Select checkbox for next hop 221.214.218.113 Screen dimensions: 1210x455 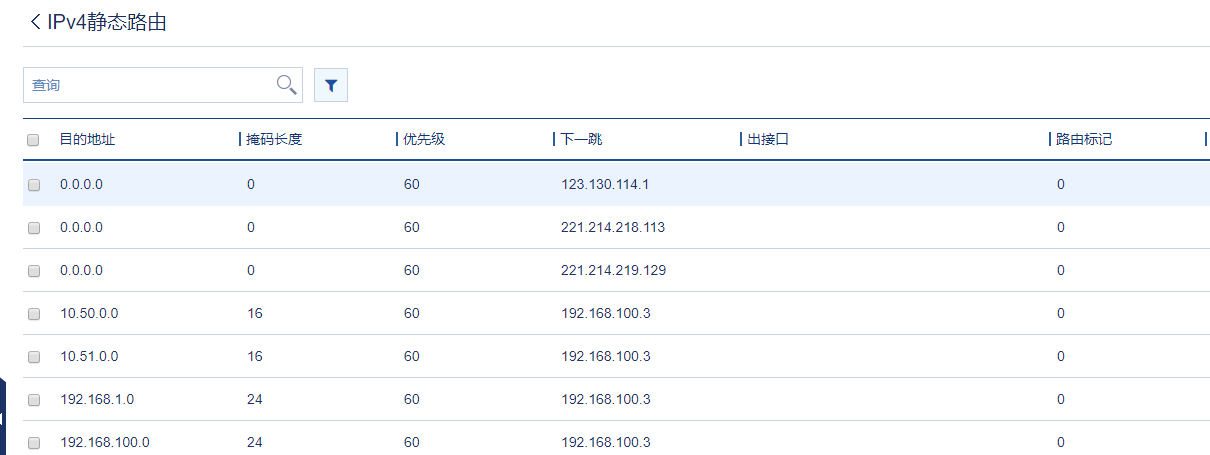pyautogui.click(x=34, y=228)
